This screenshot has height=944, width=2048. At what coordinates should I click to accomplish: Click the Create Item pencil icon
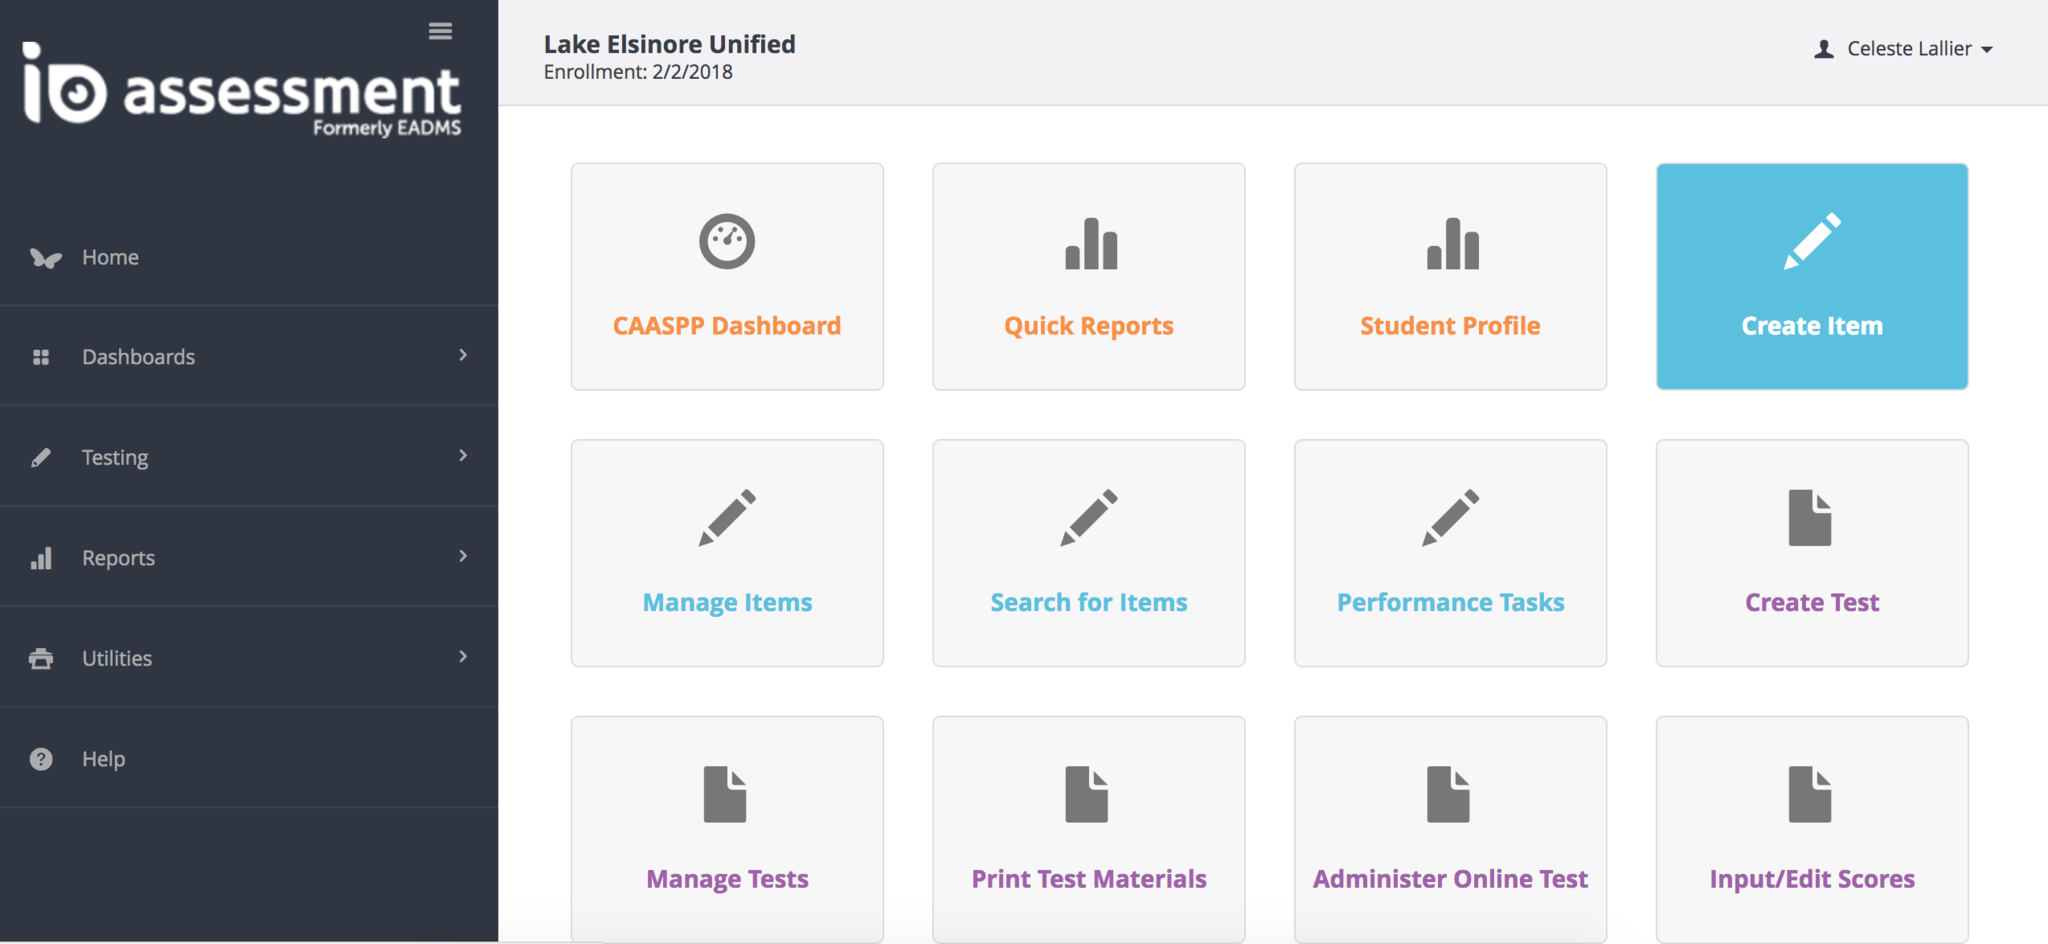(1812, 241)
